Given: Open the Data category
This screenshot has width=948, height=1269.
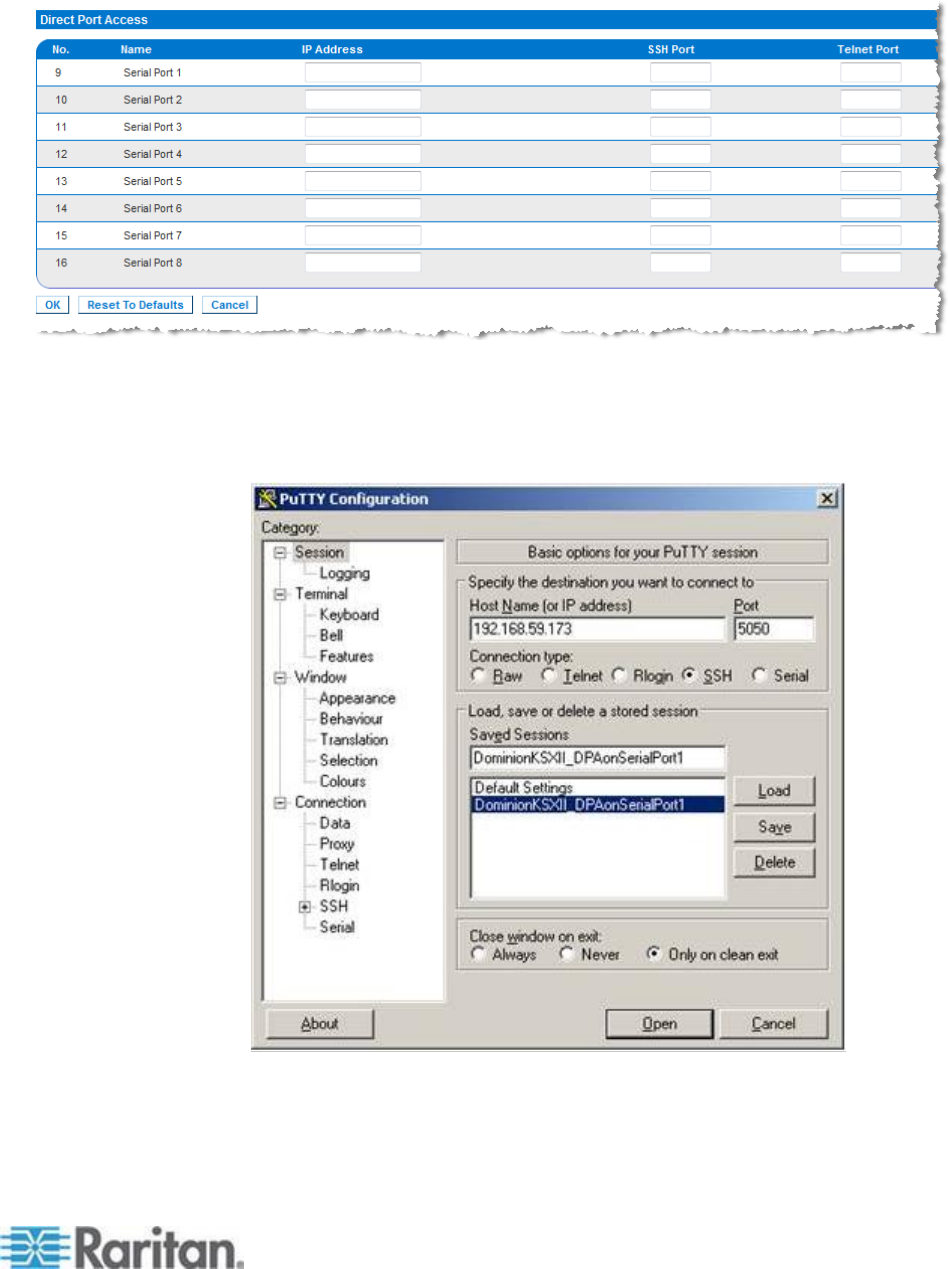Looking at the screenshot, I should [334, 823].
